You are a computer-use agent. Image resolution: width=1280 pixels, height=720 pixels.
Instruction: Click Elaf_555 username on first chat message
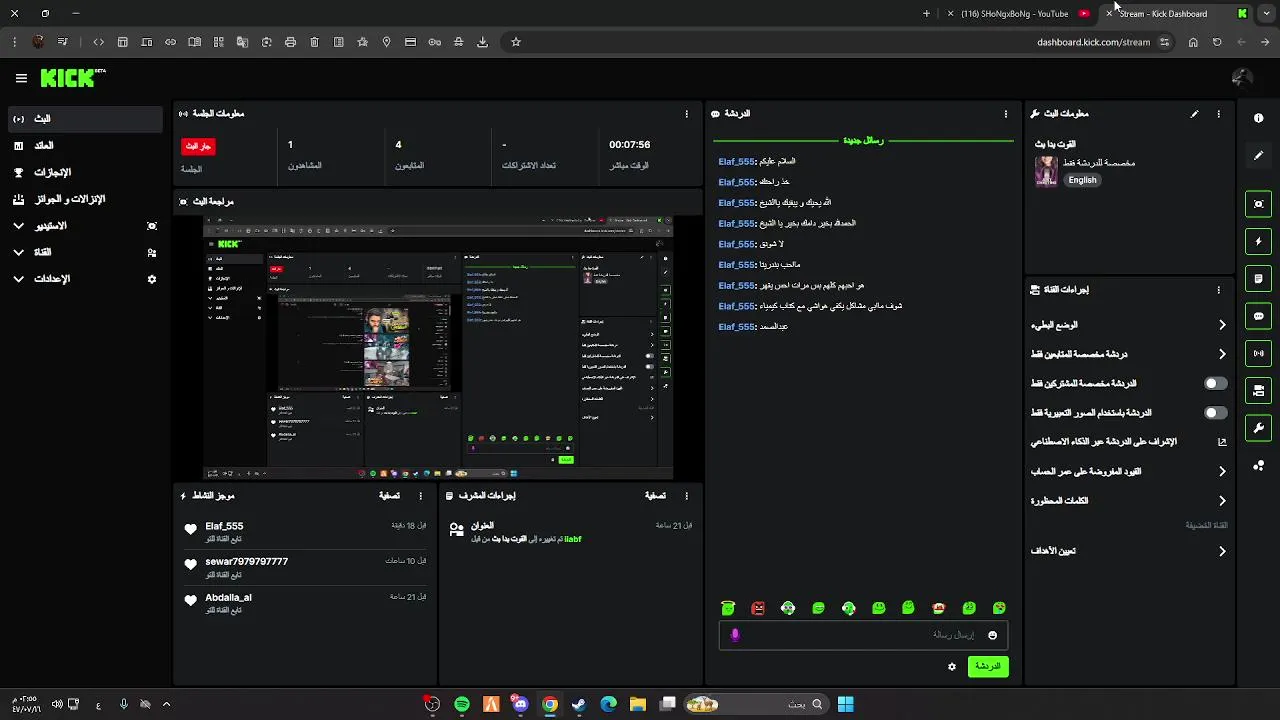pos(736,162)
